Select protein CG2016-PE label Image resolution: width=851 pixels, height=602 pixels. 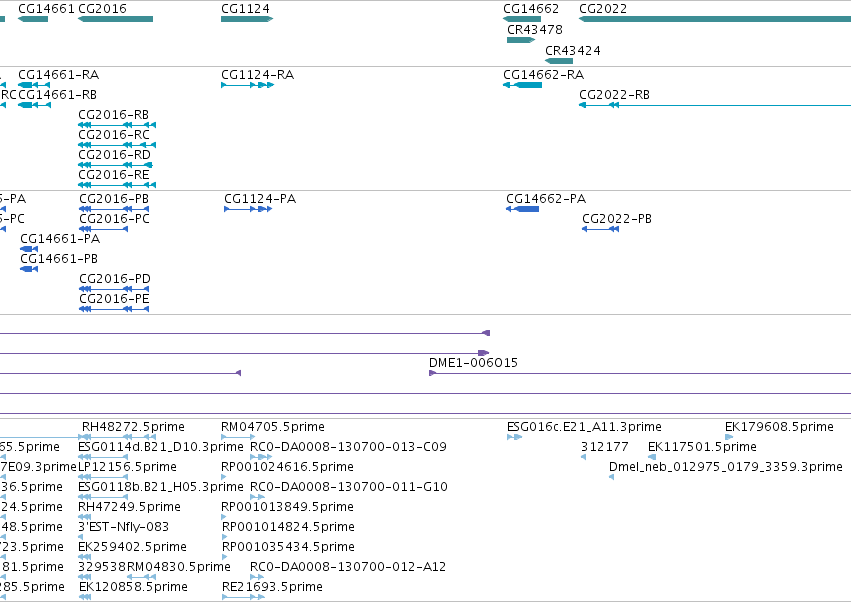[x=114, y=299]
